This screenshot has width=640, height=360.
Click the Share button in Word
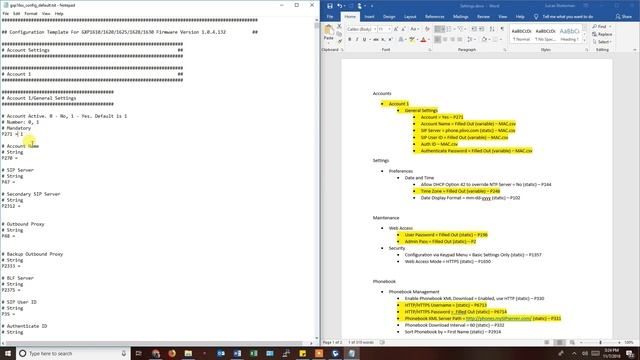623,17
